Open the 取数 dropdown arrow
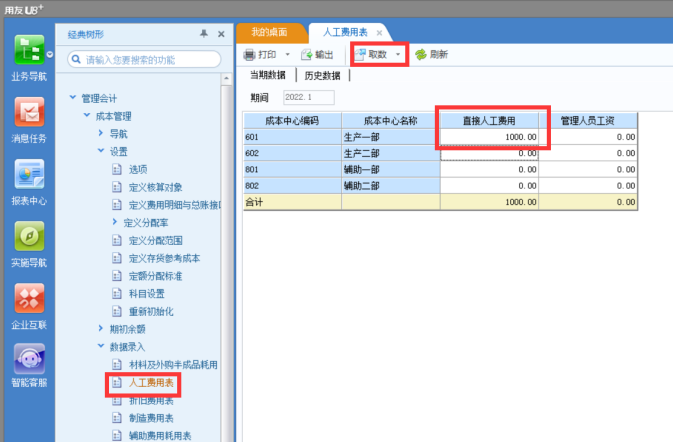The image size is (673, 443). (398, 54)
